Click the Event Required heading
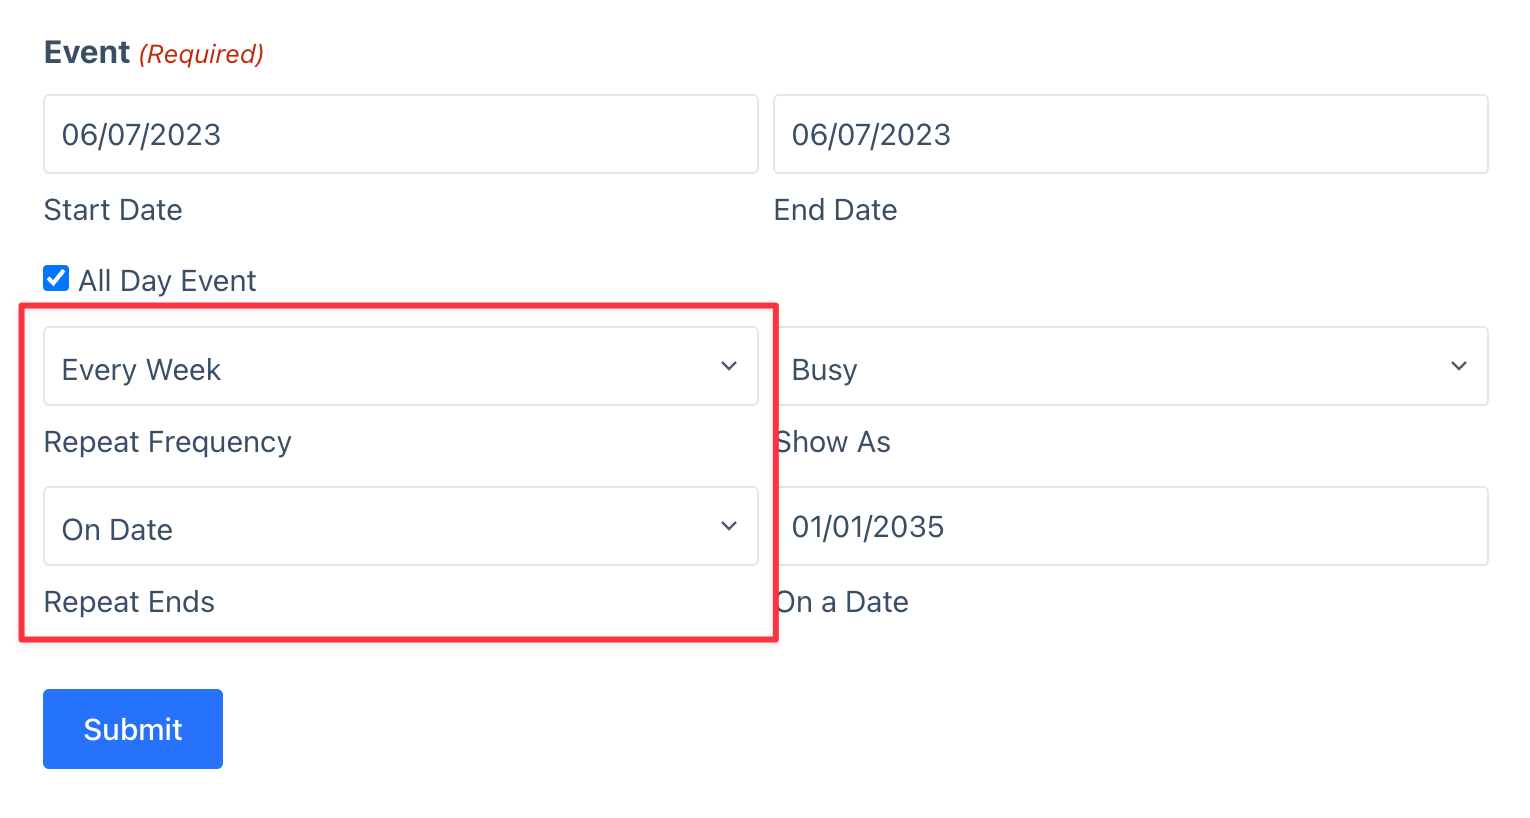1530x818 pixels. click(x=152, y=52)
